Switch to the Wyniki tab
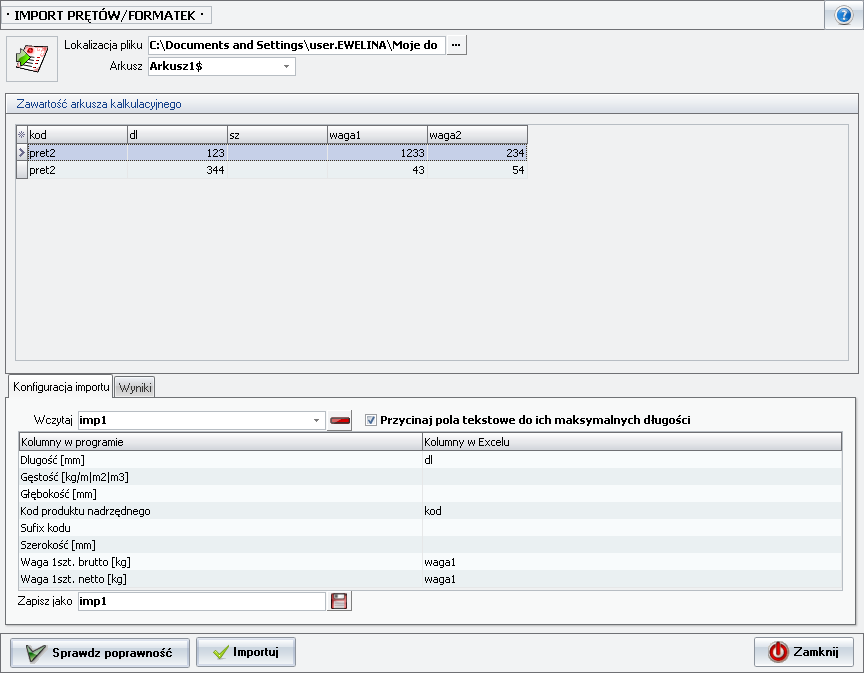 [134, 387]
